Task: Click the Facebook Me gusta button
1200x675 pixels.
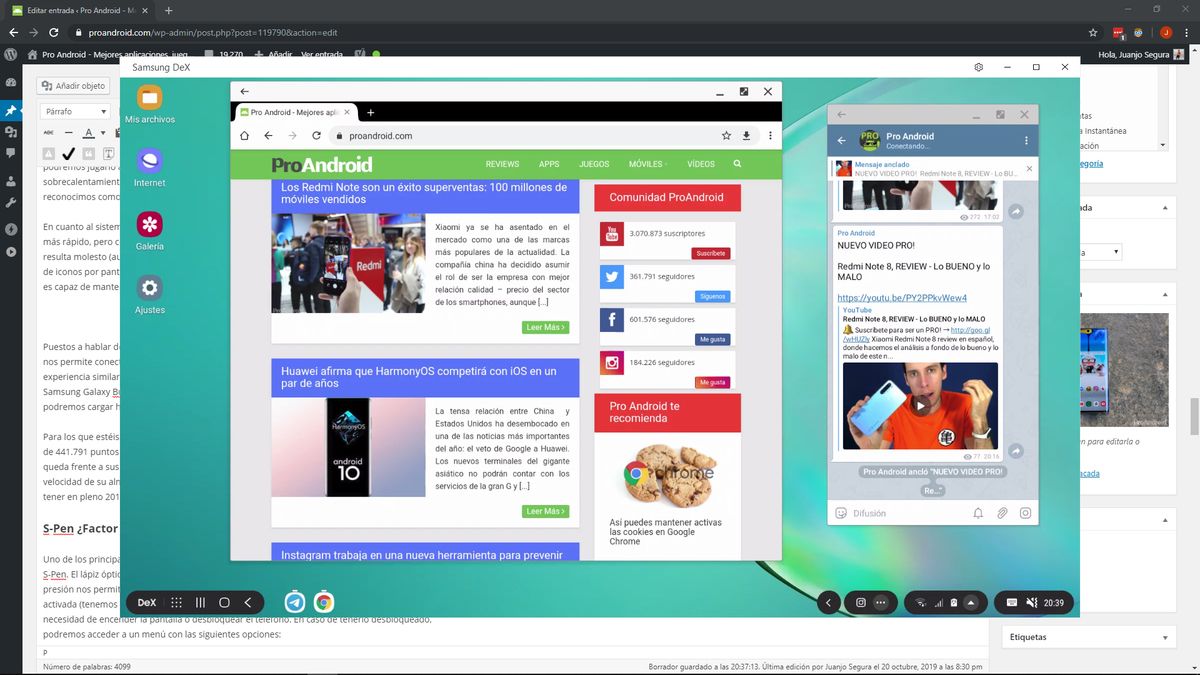Action: pyautogui.click(x=712, y=339)
